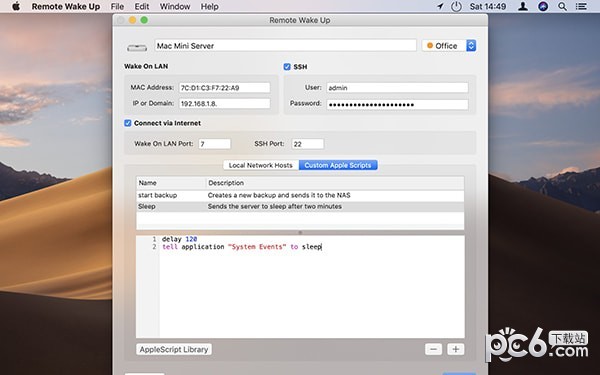Open the Edit menu
This screenshot has width=600, height=375.
pos(142,6)
